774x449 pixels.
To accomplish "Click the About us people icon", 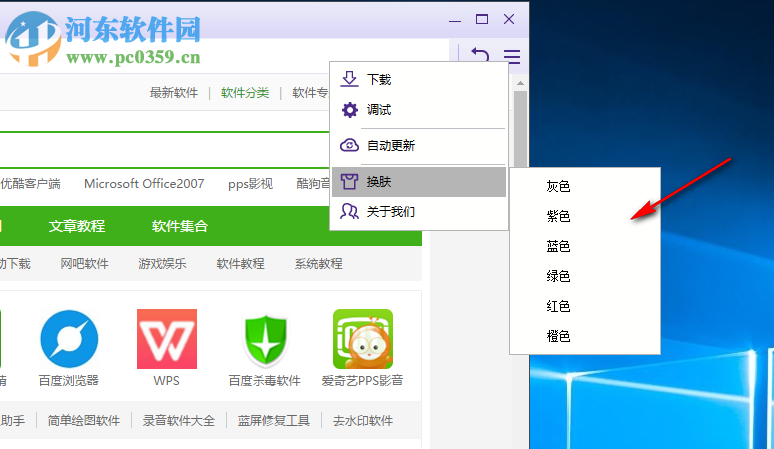I will coord(349,212).
